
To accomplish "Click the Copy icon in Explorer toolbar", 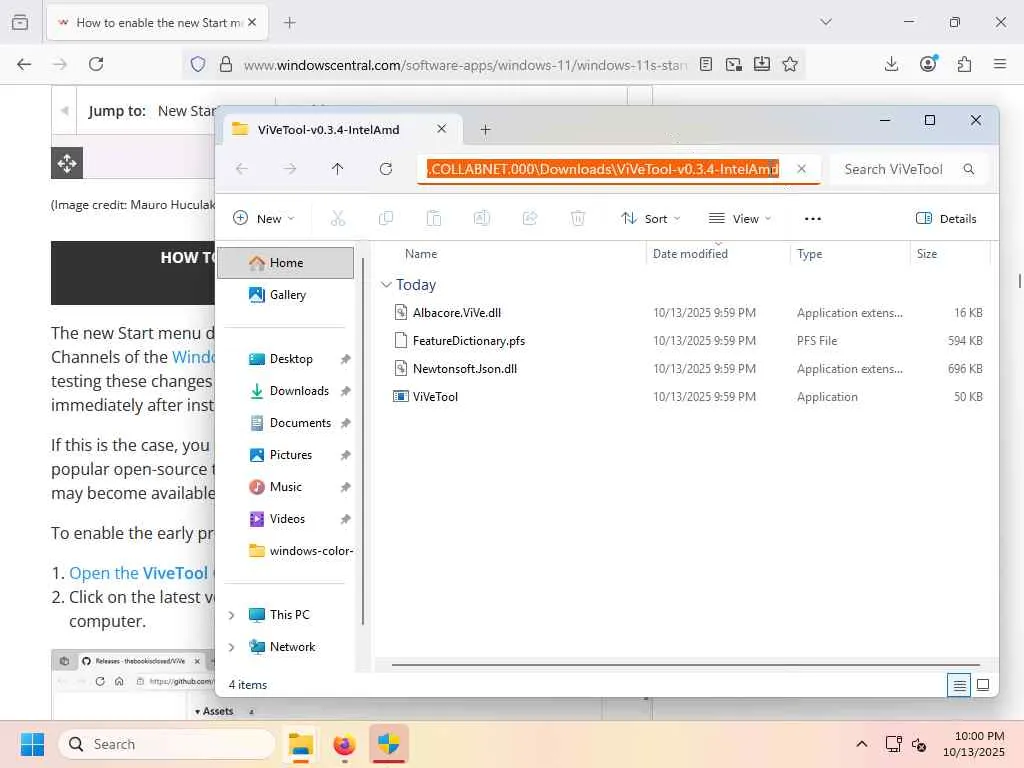I will point(386,218).
